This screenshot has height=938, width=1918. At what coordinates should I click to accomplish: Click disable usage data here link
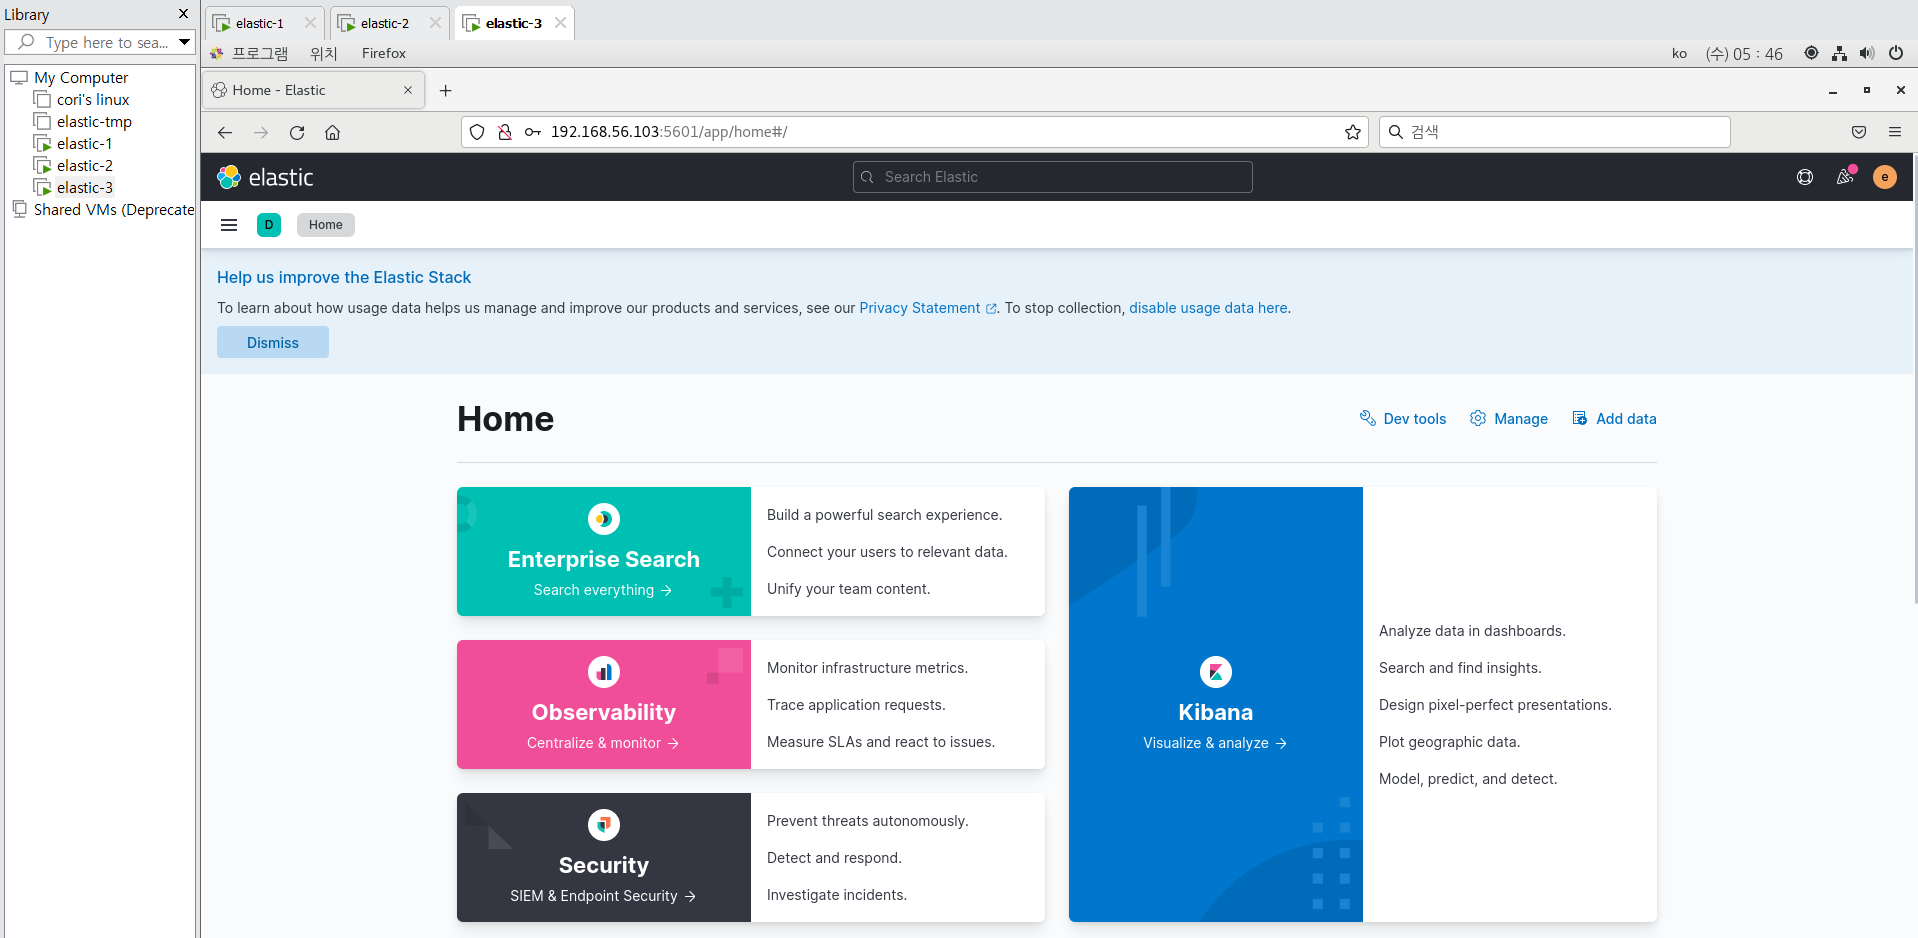click(1208, 308)
